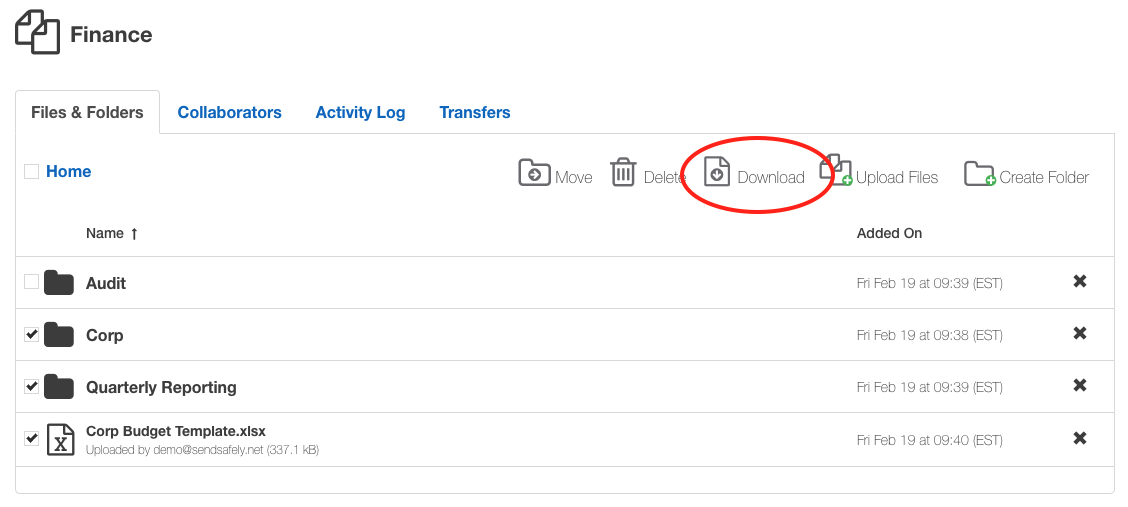
Task: Click the Move folder icon
Action: pyautogui.click(x=535, y=173)
